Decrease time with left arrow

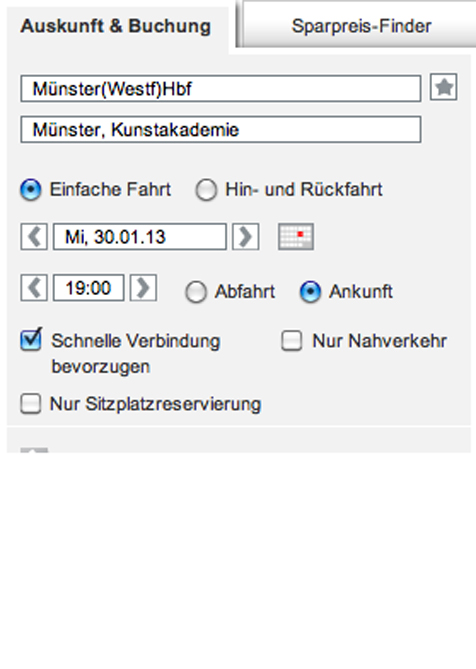click(x=34, y=288)
